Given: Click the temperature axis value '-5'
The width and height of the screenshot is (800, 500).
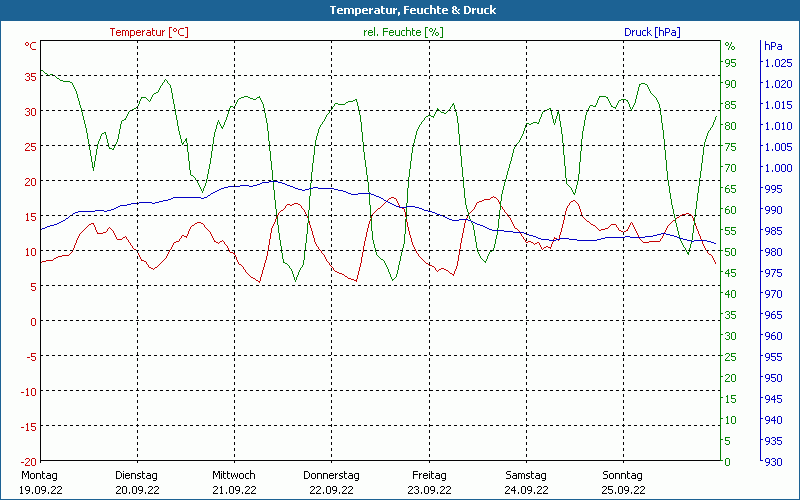Looking at the screenshot, I should point(32,357).
